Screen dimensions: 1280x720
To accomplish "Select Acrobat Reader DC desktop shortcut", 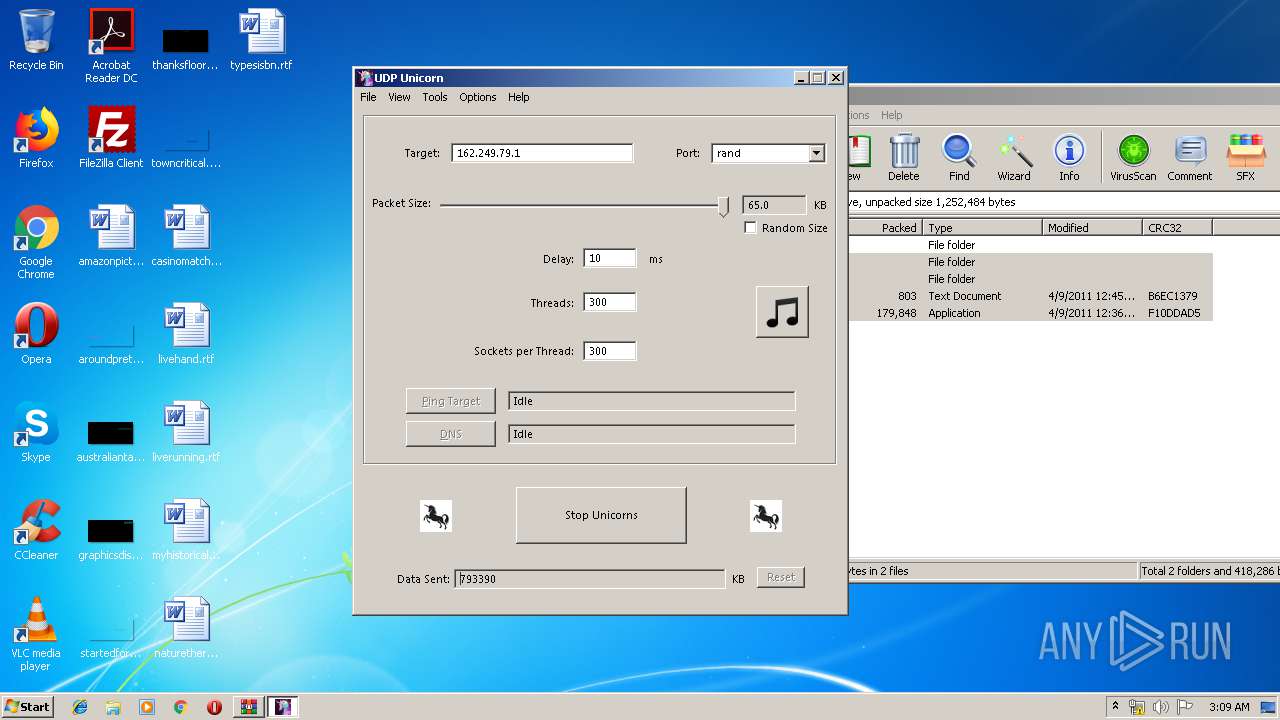I will click(111, 47).
